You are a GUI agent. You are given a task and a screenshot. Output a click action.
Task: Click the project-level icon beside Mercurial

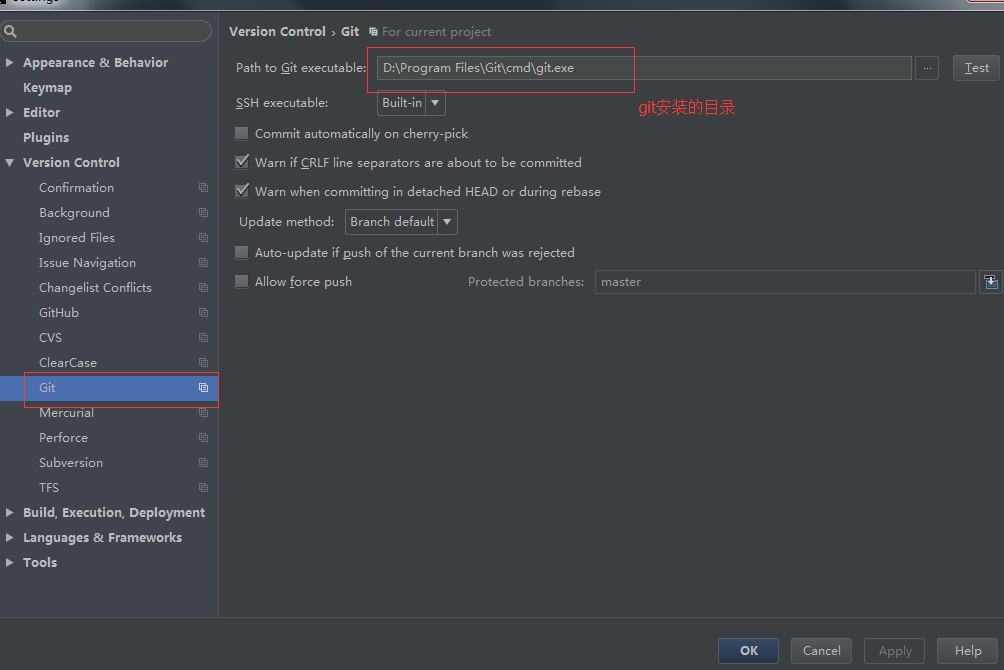[x=203, y=413]
